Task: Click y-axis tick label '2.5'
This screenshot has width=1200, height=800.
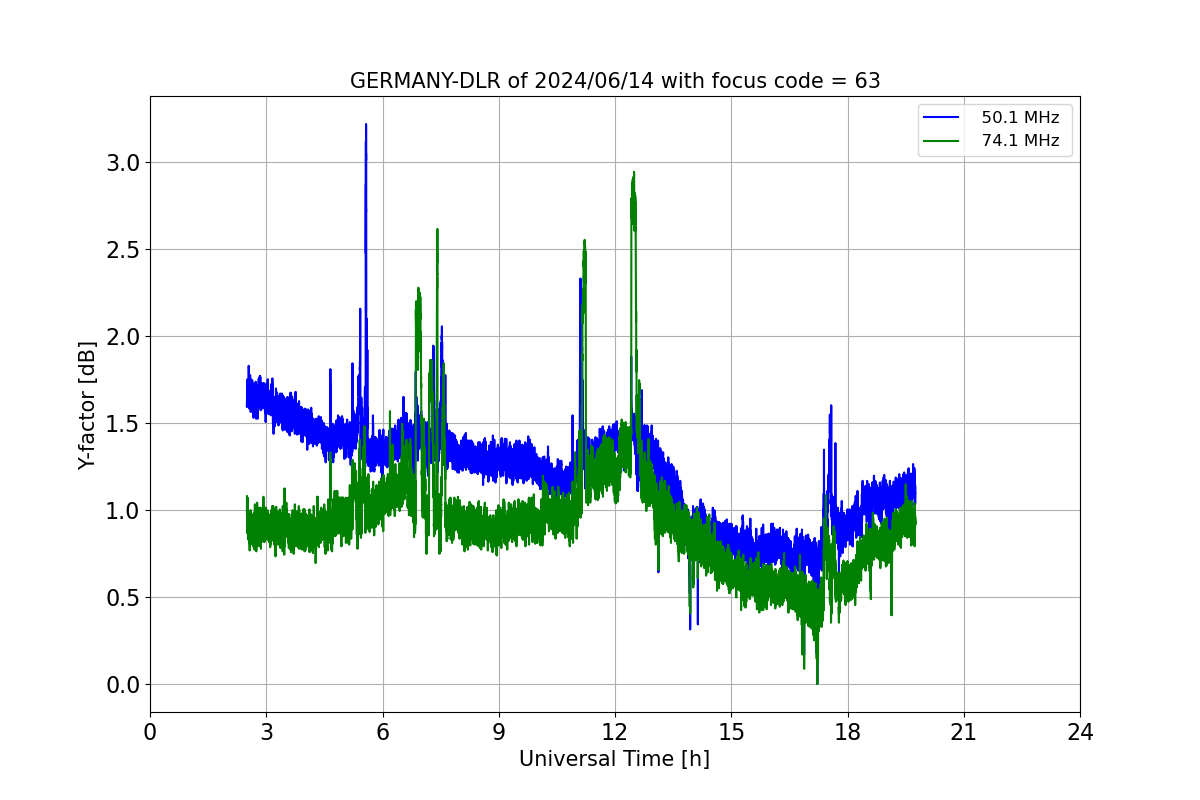Action: pyautogui.click(x=123, y=250)
